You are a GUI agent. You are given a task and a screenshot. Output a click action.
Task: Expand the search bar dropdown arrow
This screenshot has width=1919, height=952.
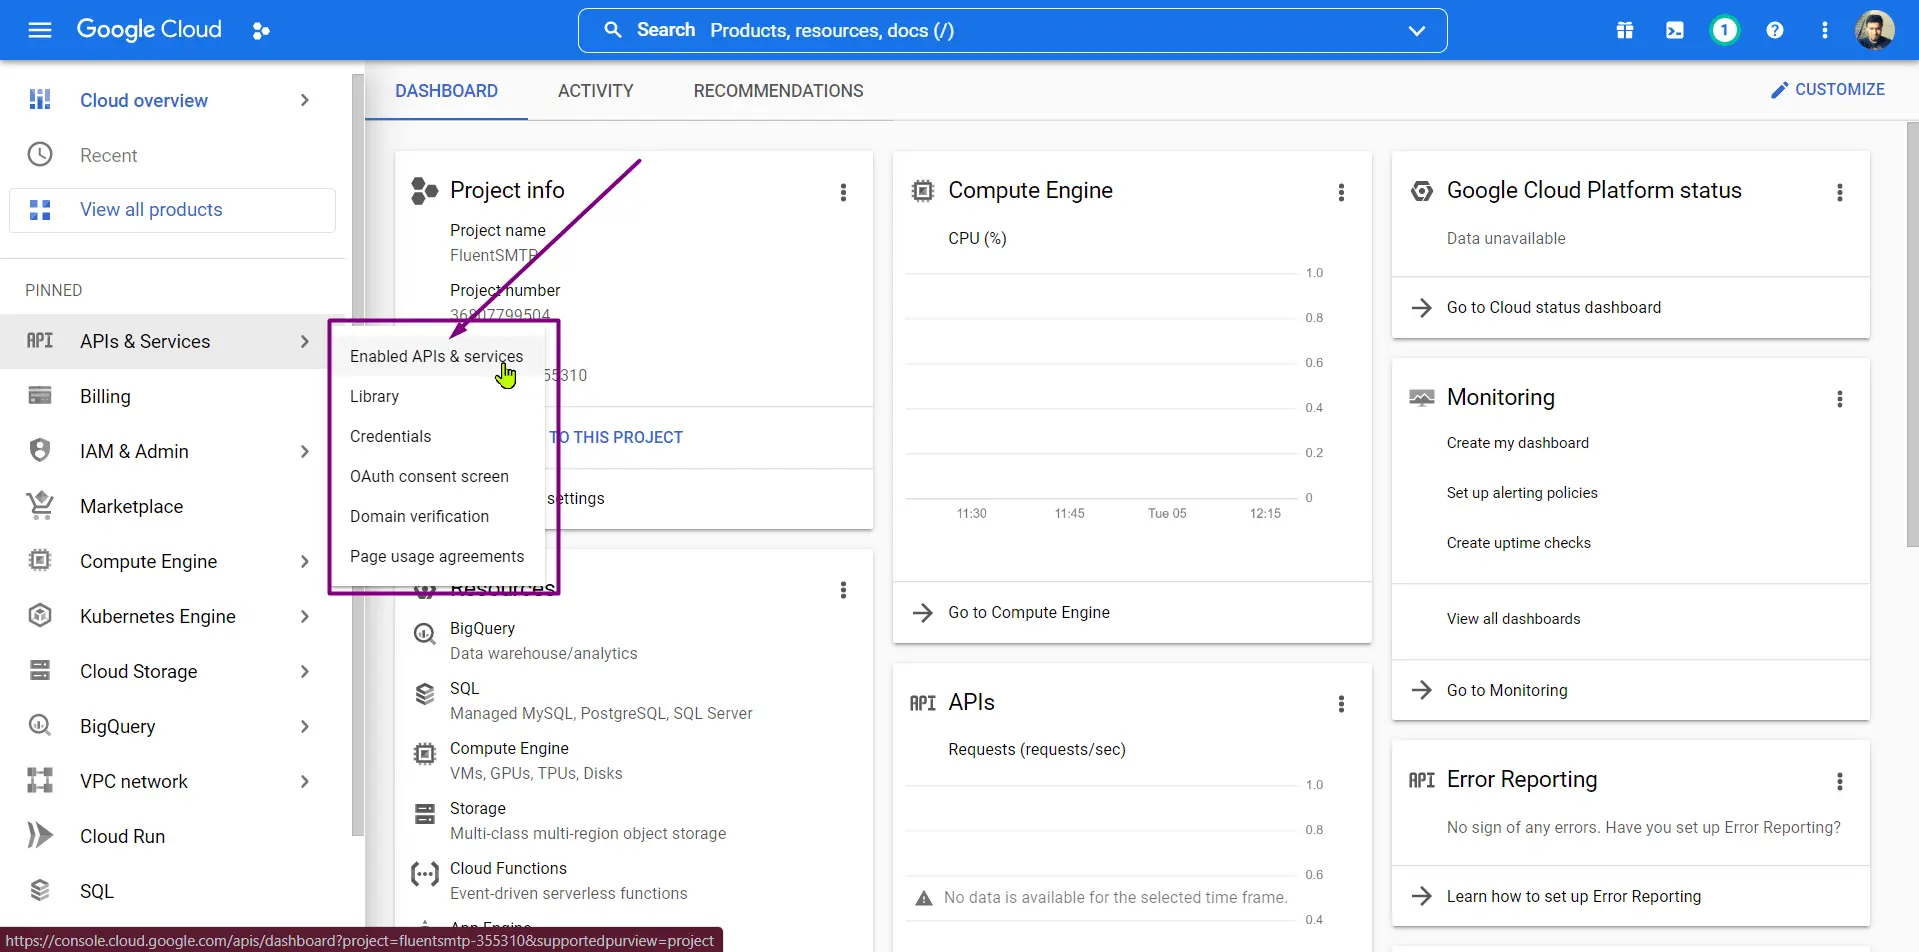point(1416,31)
